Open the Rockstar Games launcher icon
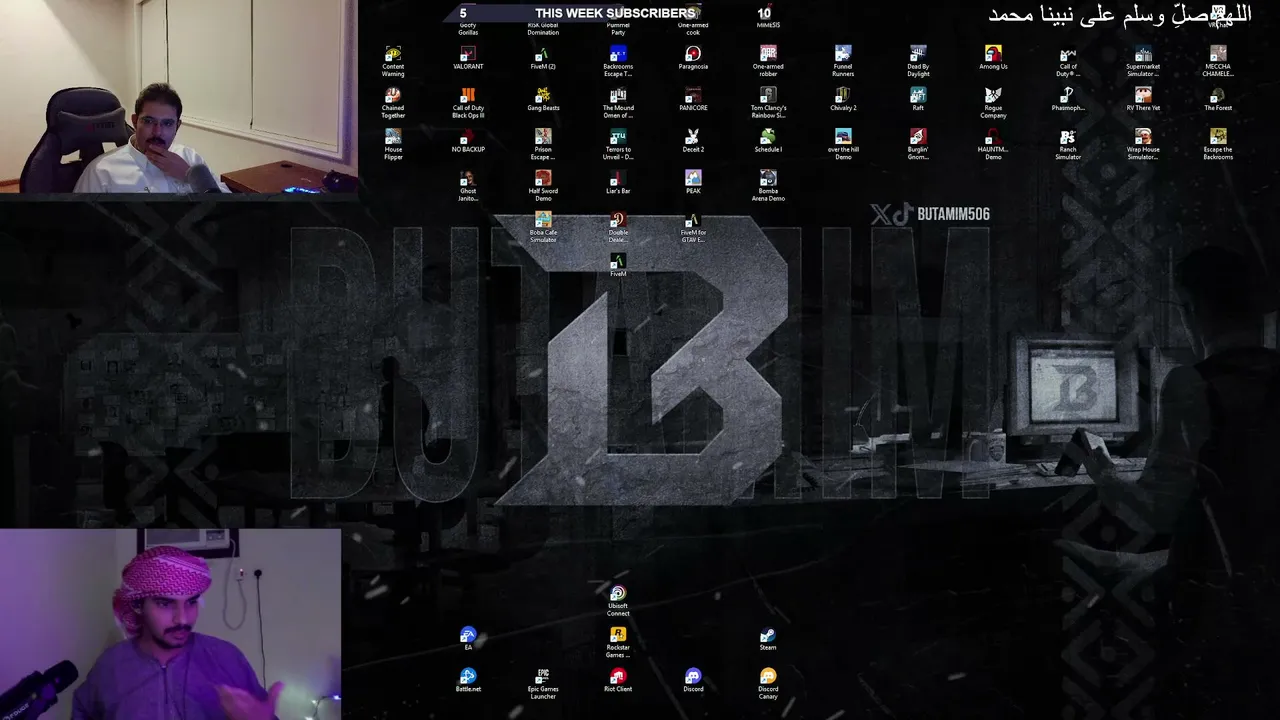This screenshot has width=1280, height=720. pos(618,643)
